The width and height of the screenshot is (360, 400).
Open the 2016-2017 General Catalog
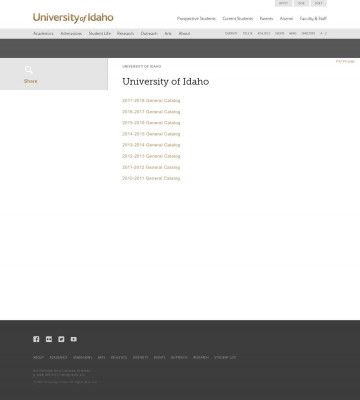151,112
